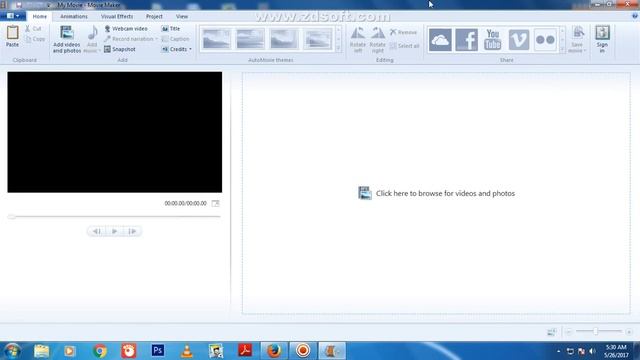Switch to the Visual Effects tab
The image size is (640, 360).
click(x=117, y=16)
